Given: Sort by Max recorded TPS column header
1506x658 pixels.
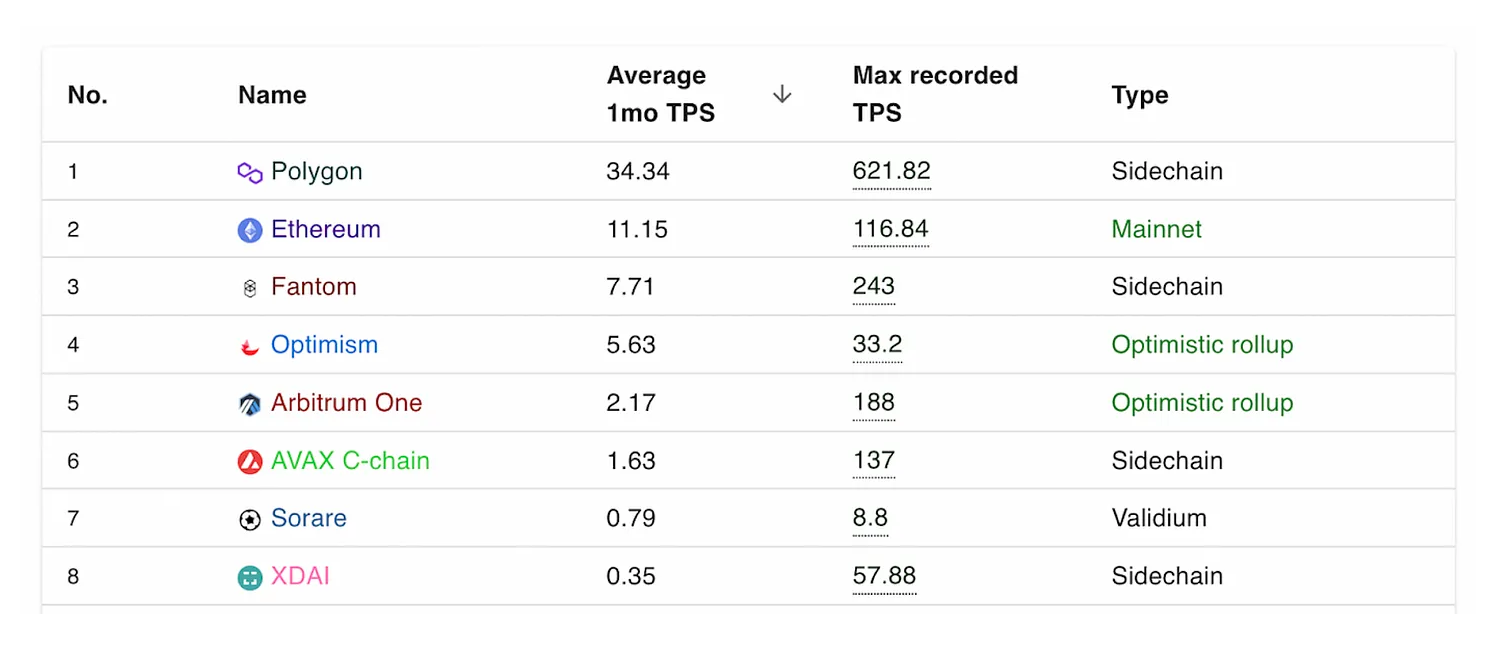Looking at the screenshot, I should coord(935,94).
